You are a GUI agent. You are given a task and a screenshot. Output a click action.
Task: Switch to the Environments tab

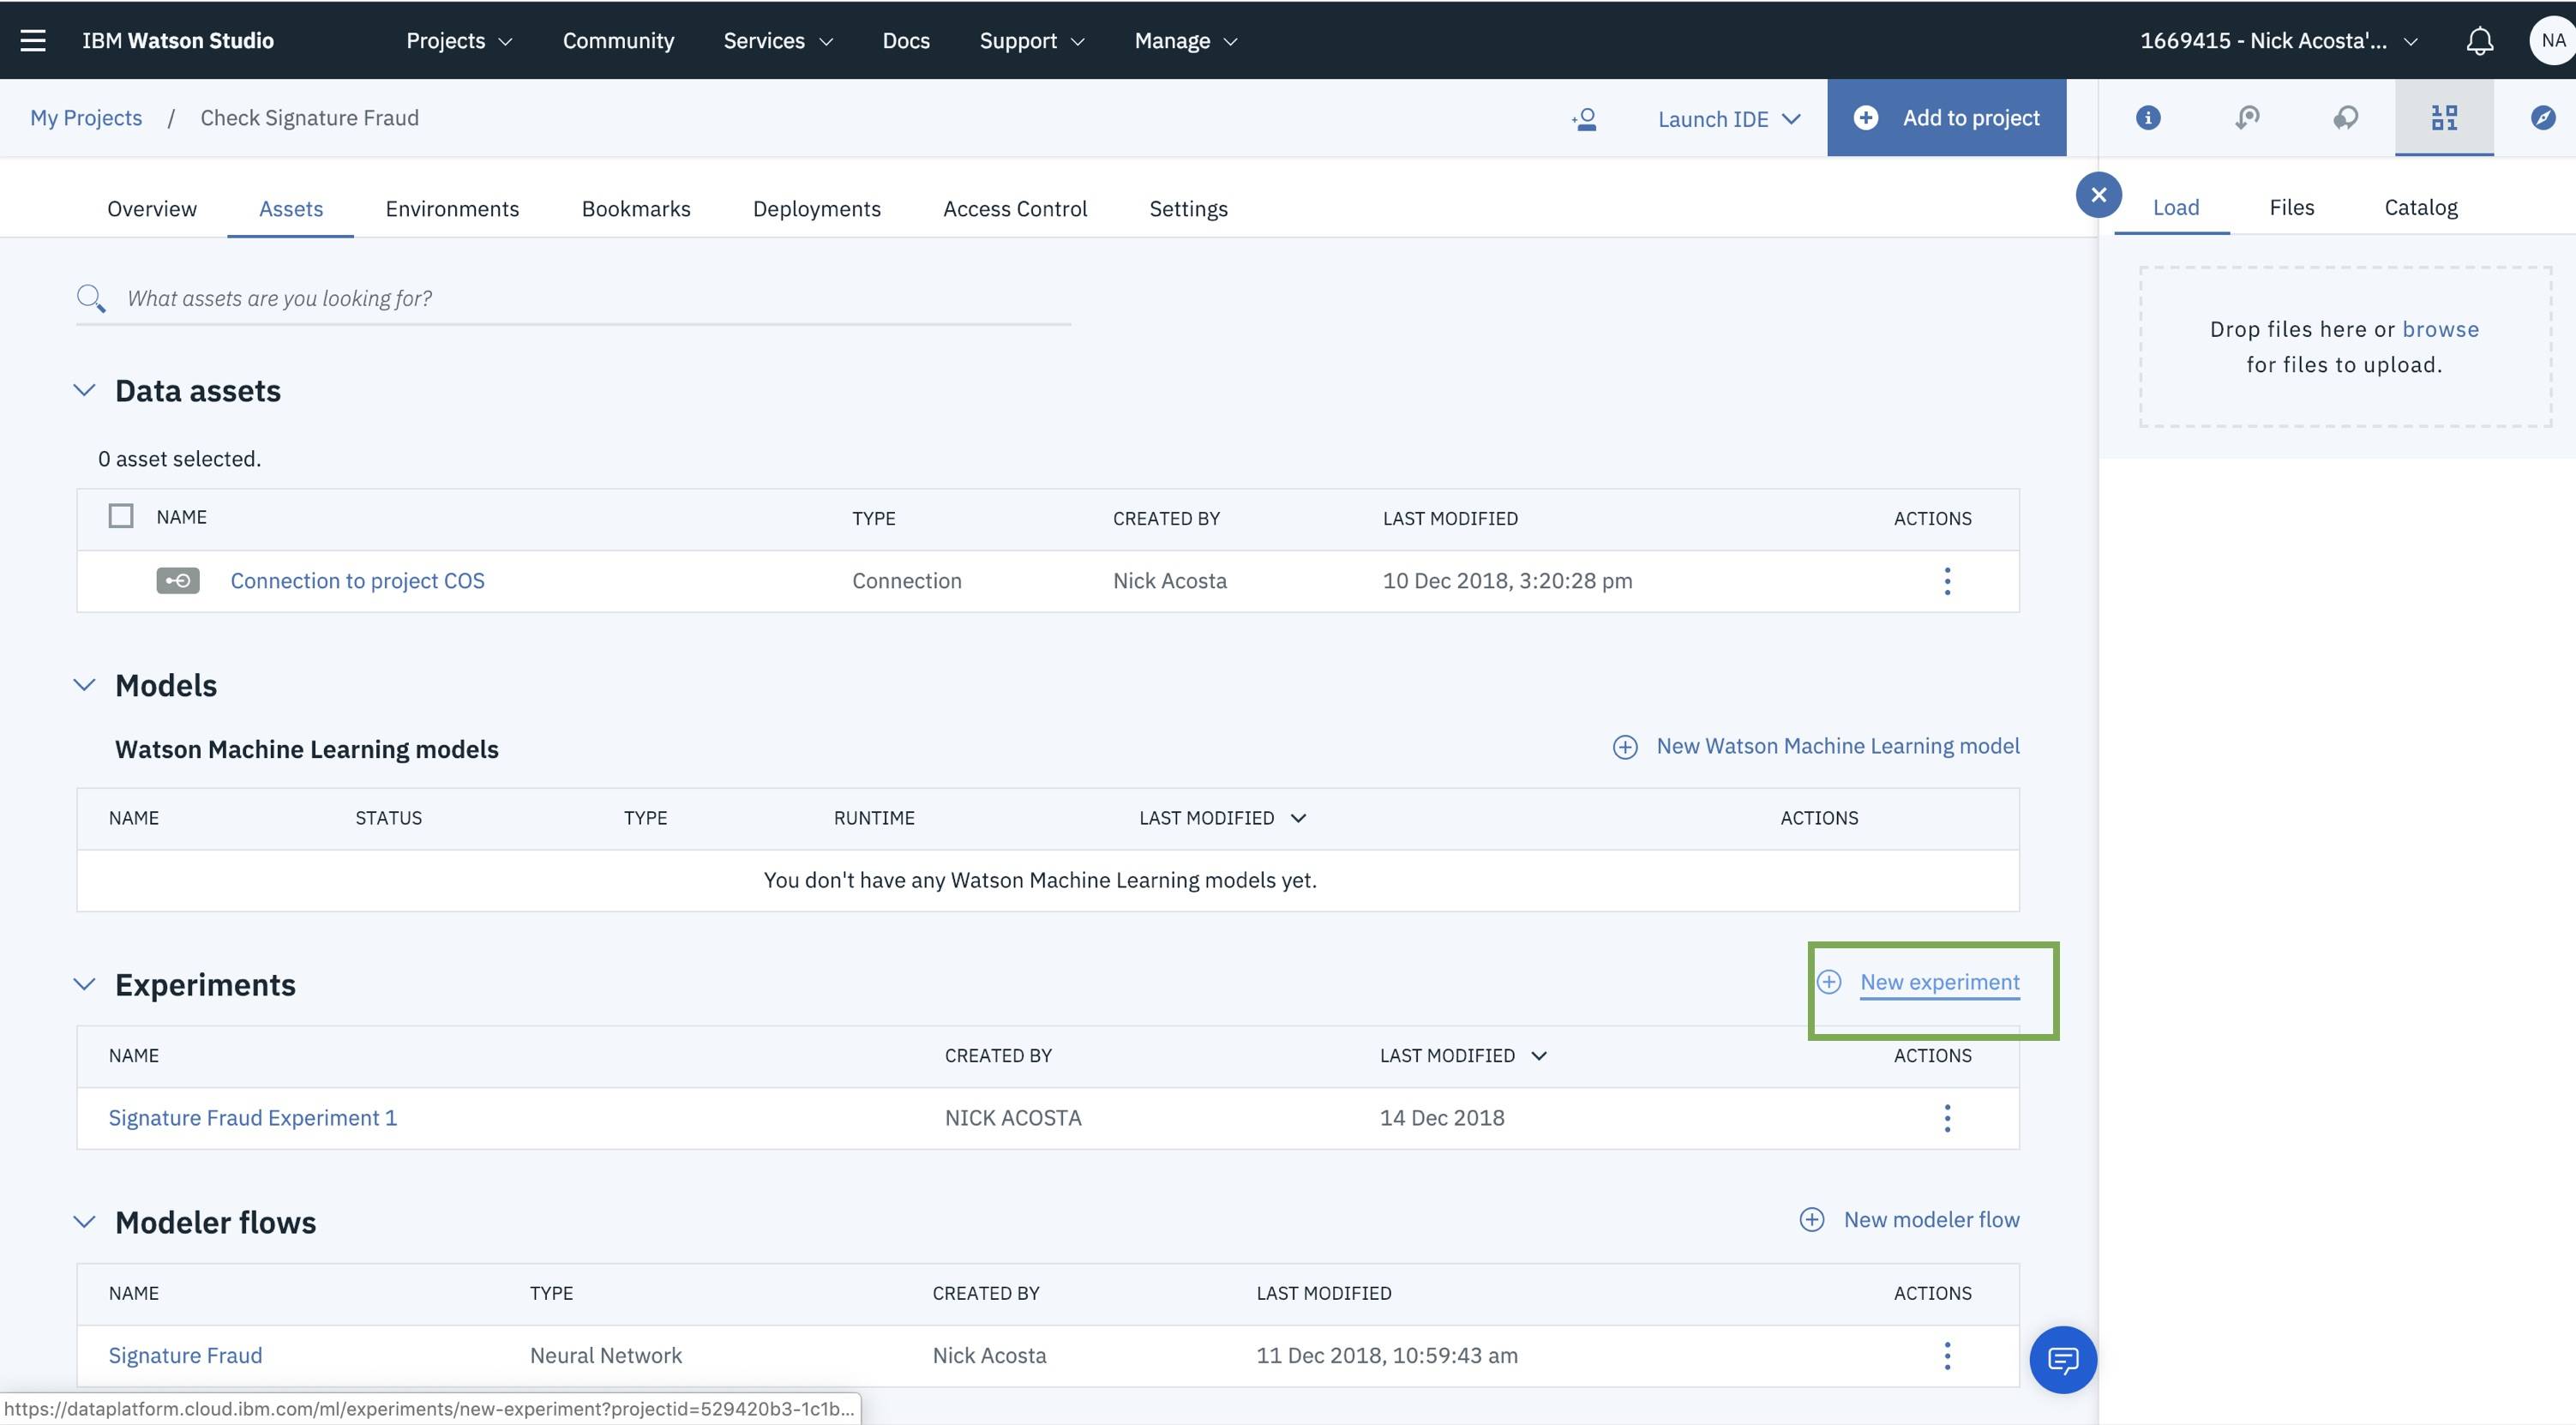point(452,208)
